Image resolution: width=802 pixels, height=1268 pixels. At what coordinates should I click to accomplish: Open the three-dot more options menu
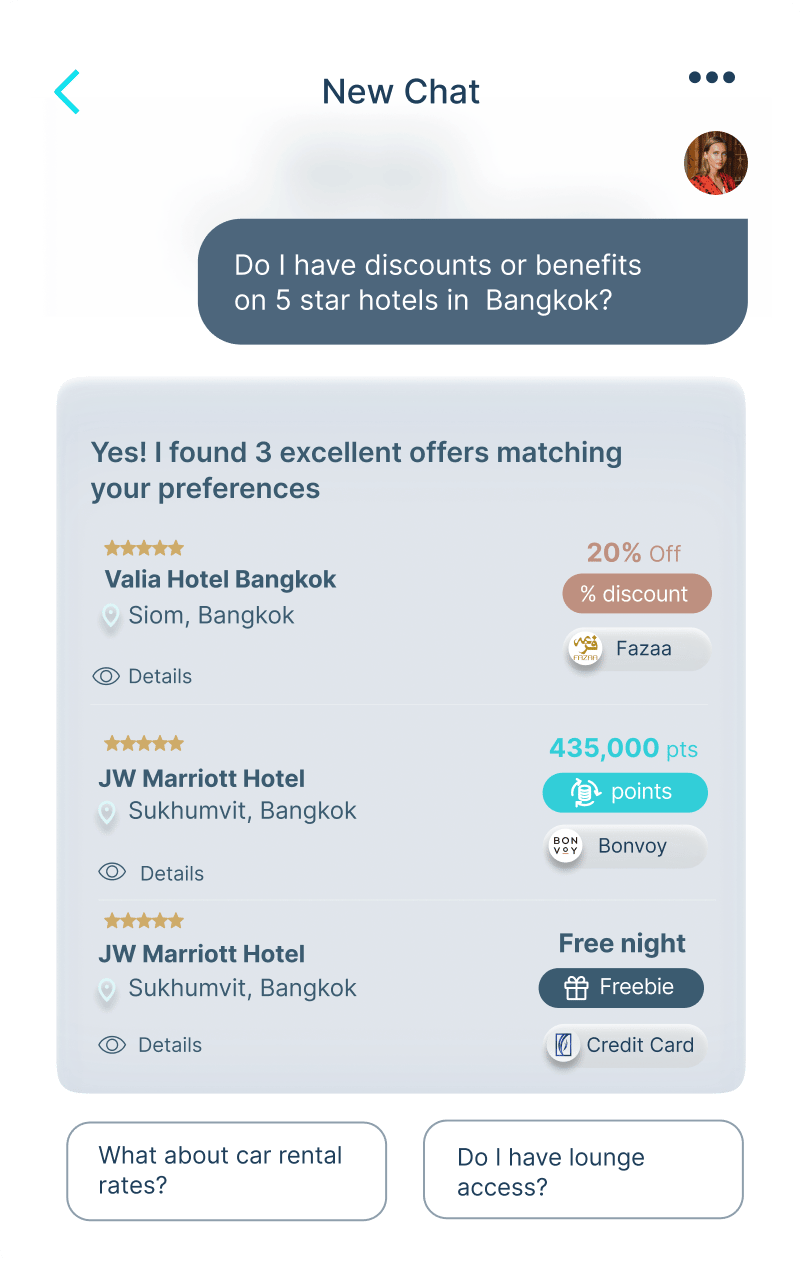coord(711,78)
